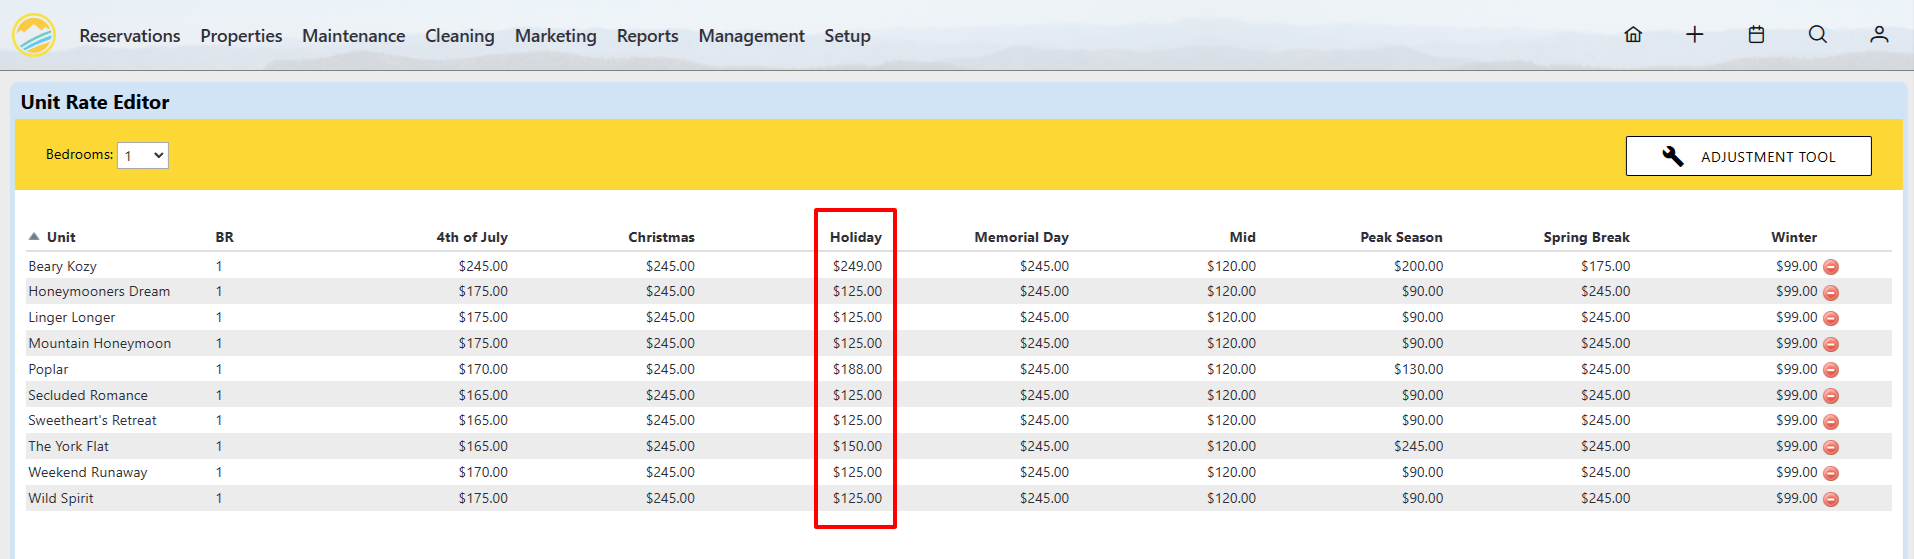Click the plus add icon
This screenshot has height=559, width=1914.
coord(1694,35)
